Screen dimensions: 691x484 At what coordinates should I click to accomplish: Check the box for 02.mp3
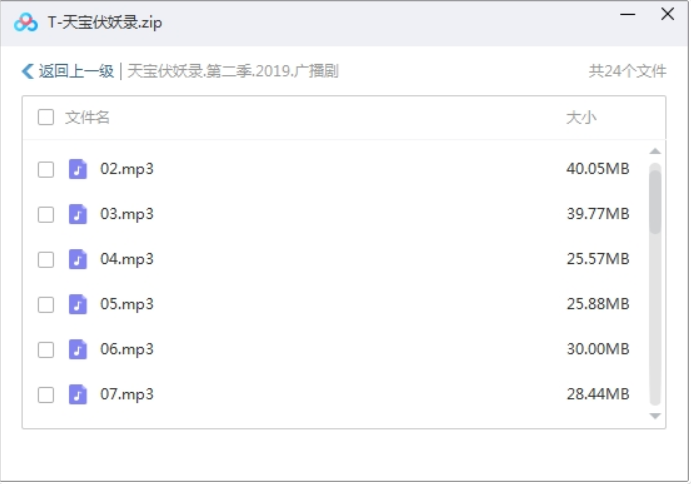click(46, 169)
